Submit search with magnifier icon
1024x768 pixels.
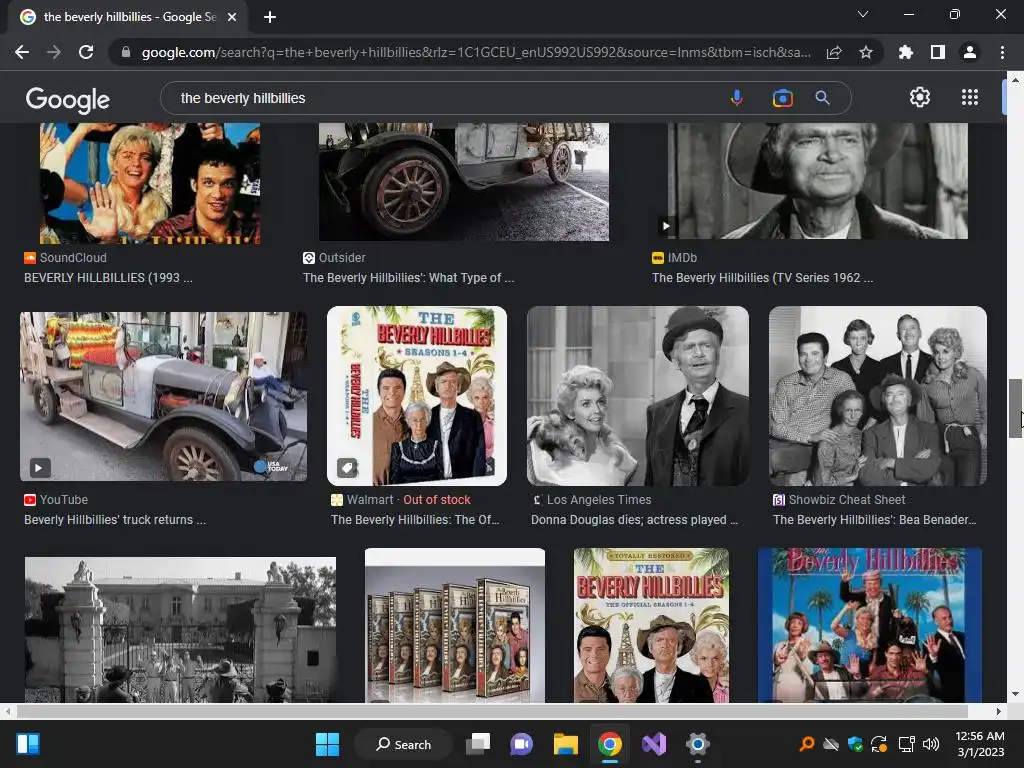[822, 98]
